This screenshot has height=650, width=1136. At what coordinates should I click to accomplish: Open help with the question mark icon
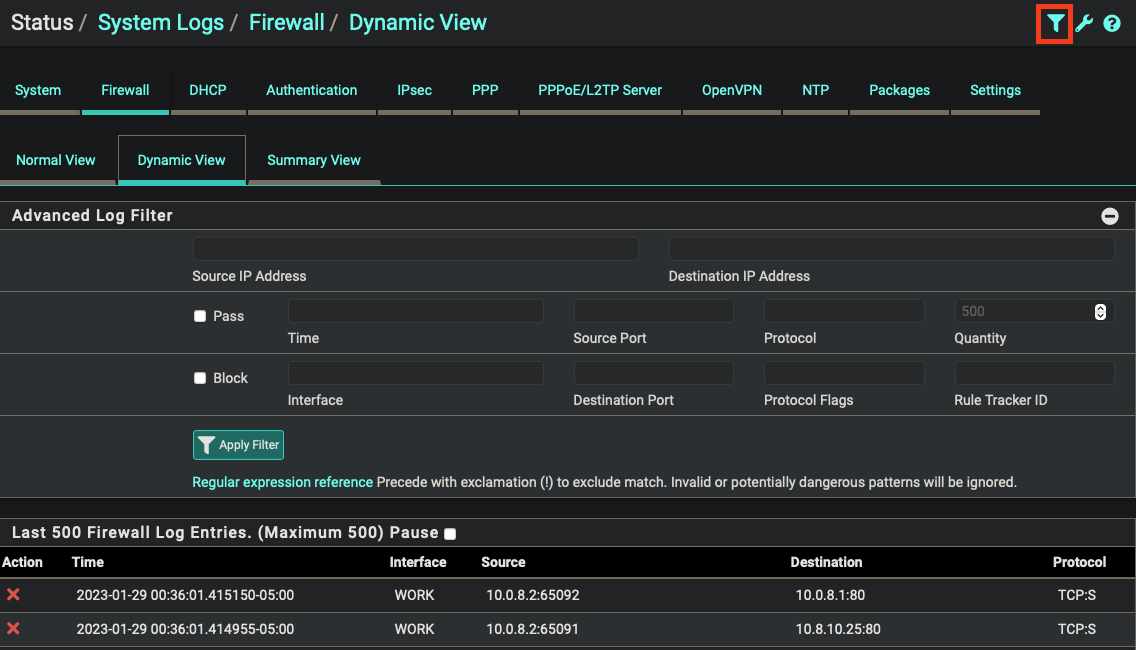pyautogui.click(x=1112, y=23)
